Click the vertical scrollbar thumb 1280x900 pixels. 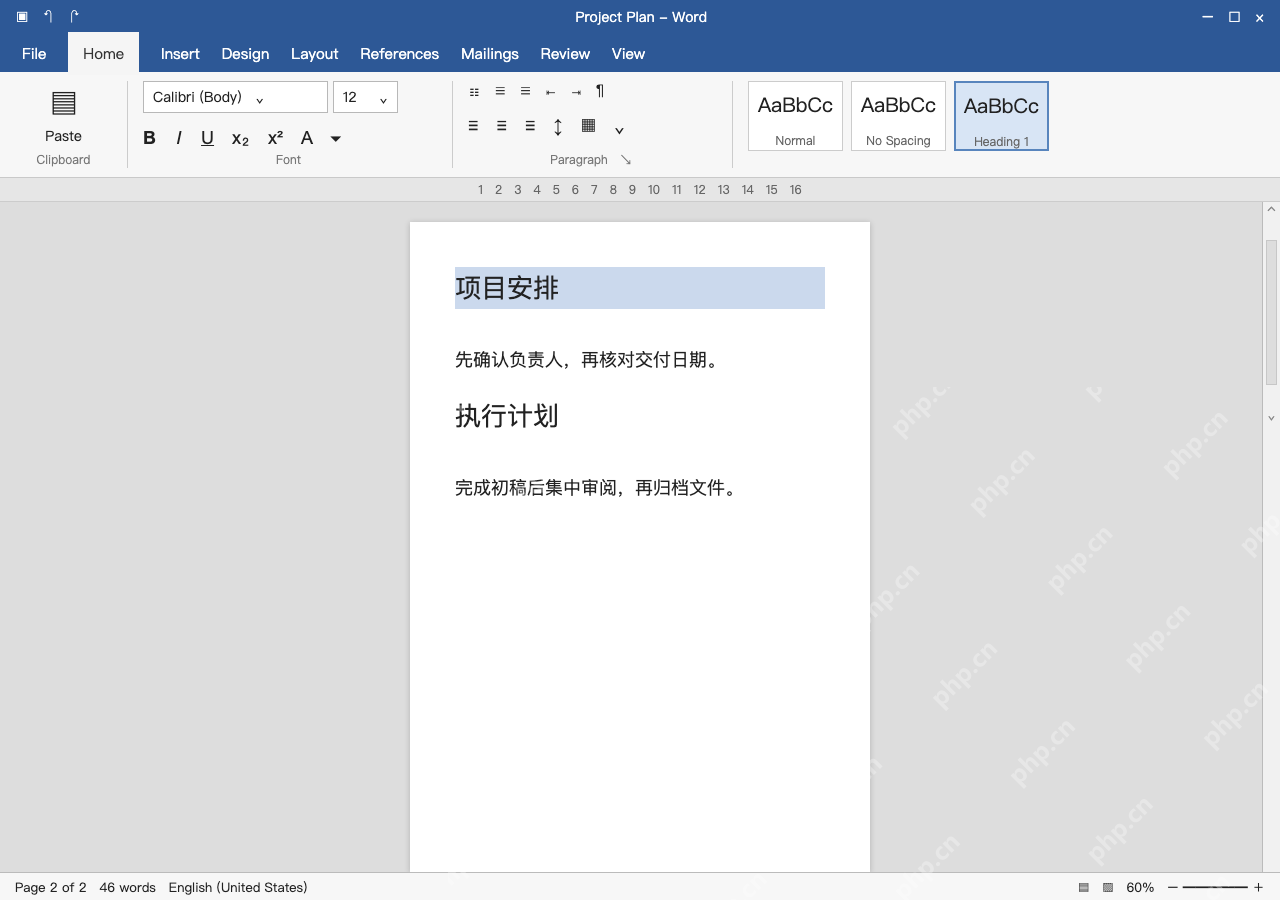tap(1272, 312)
